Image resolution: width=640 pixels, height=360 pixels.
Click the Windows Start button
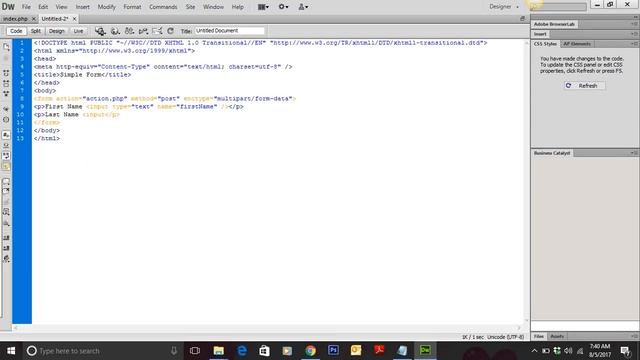pos(11,351)
